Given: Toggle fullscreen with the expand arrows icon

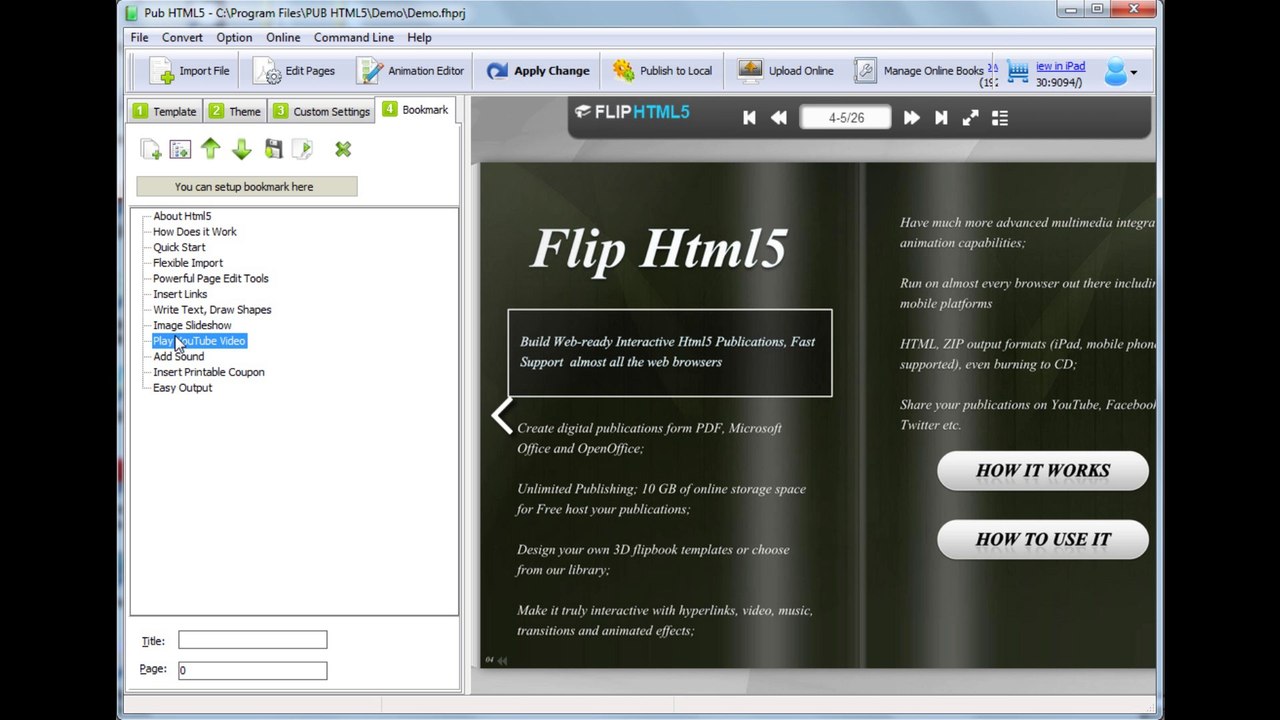Looking at the screenshot, I should click(970, 117).
